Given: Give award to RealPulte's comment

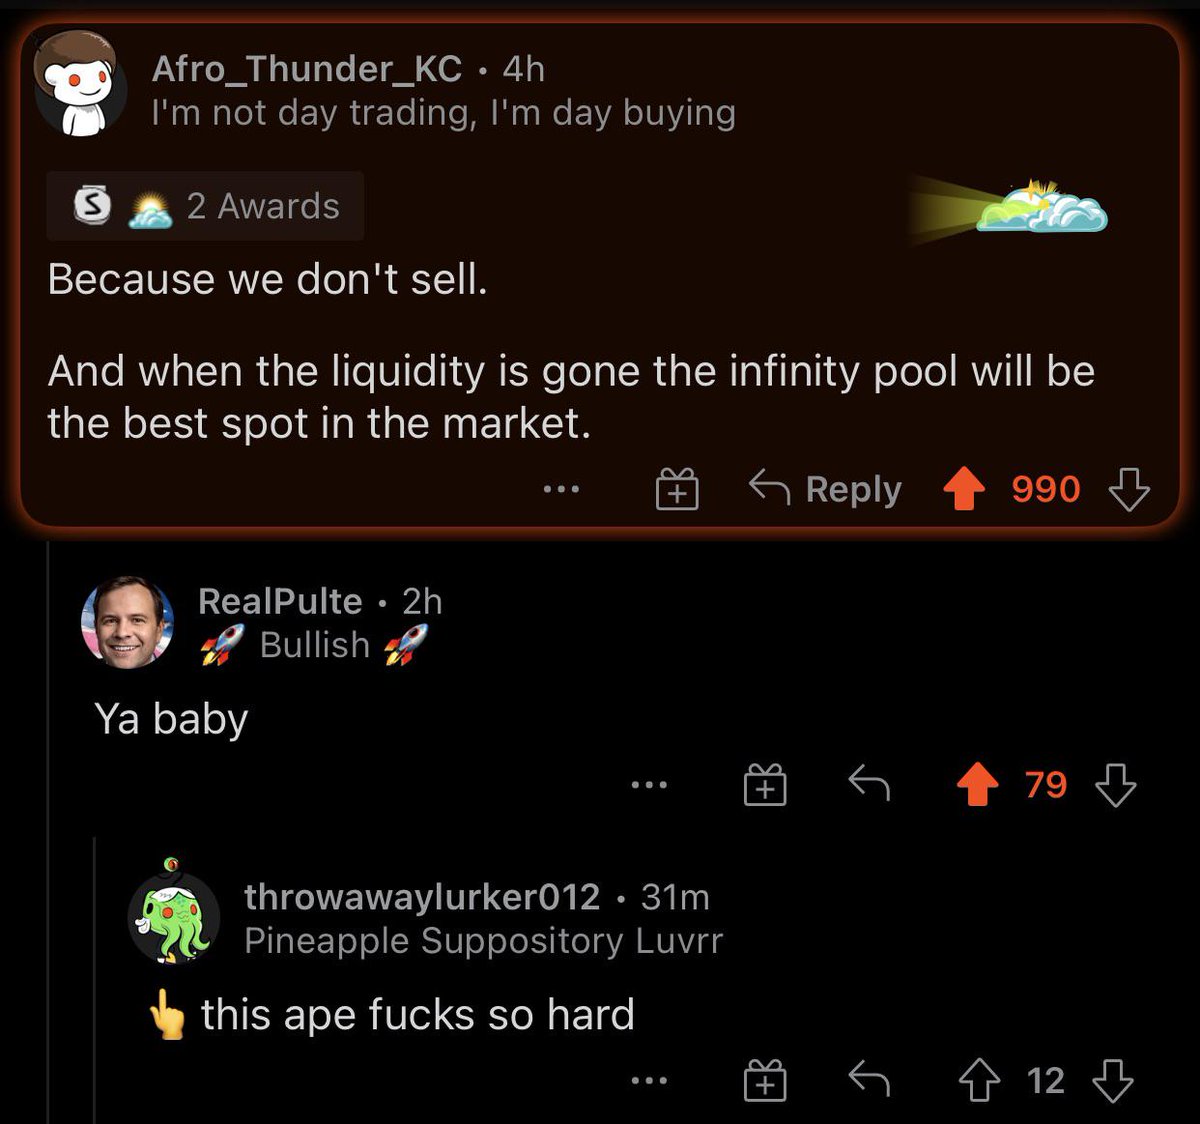Looking at the screenshot, I should tap(765, 785).
